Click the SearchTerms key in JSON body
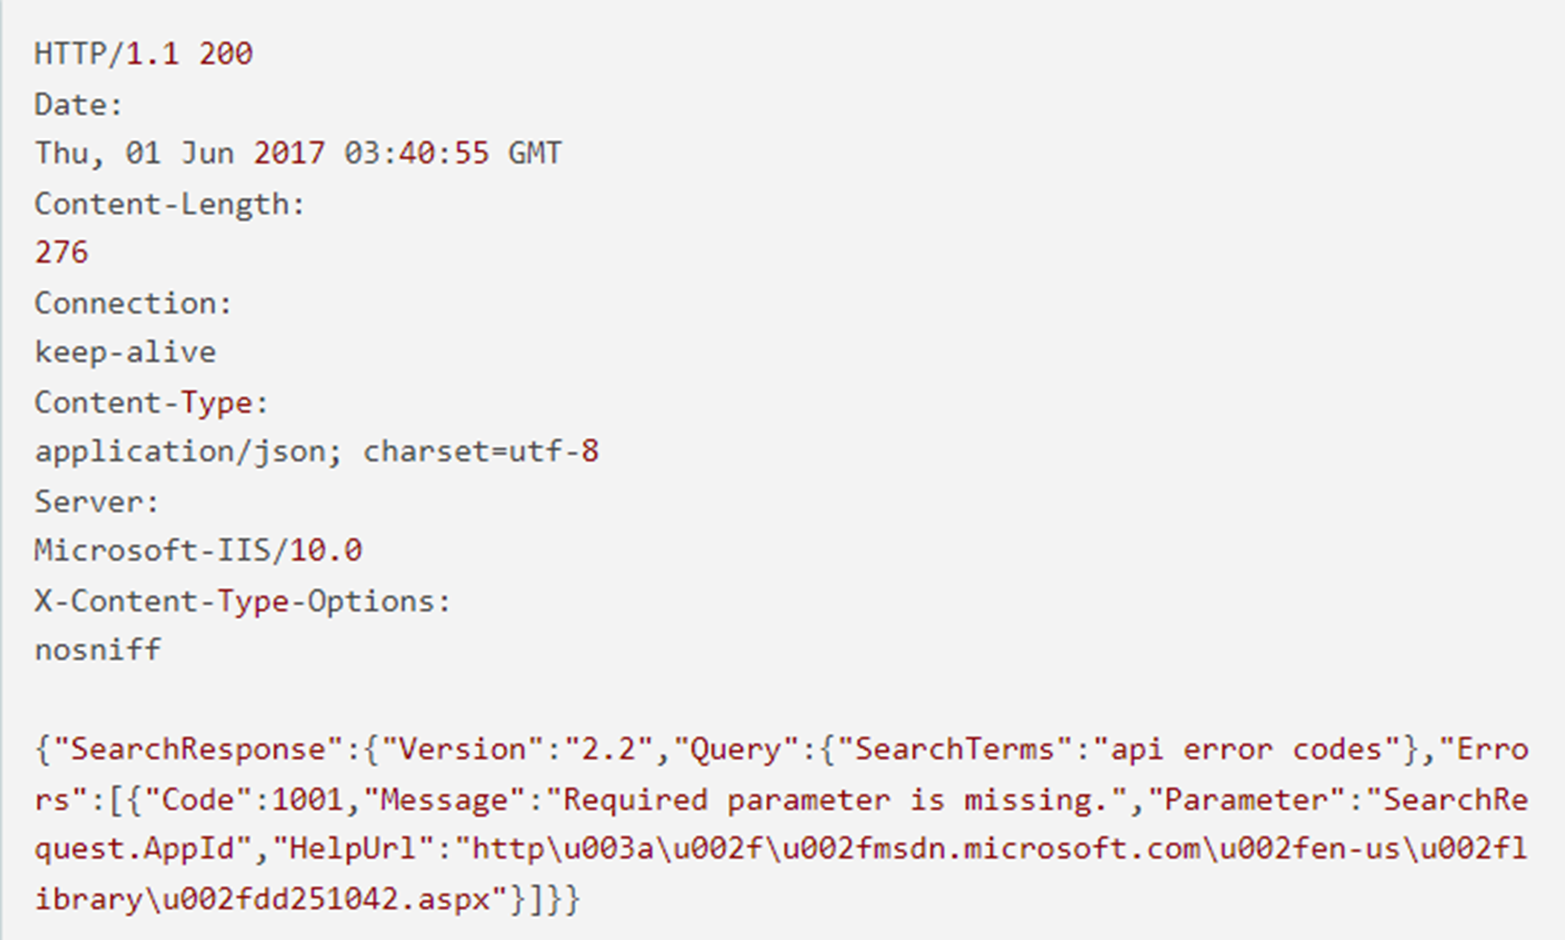This screenshot has height=940, width=1565. coord(954,749)
